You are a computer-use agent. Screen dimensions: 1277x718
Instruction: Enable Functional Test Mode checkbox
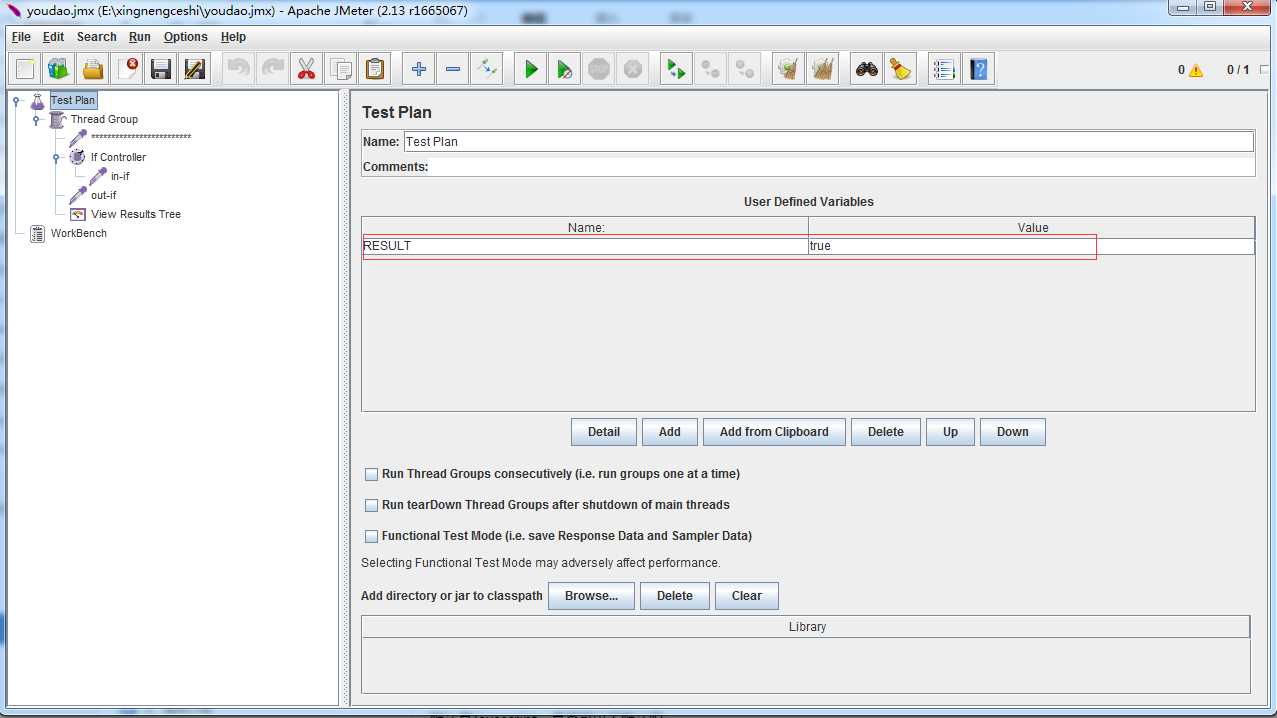pos(372,536)
